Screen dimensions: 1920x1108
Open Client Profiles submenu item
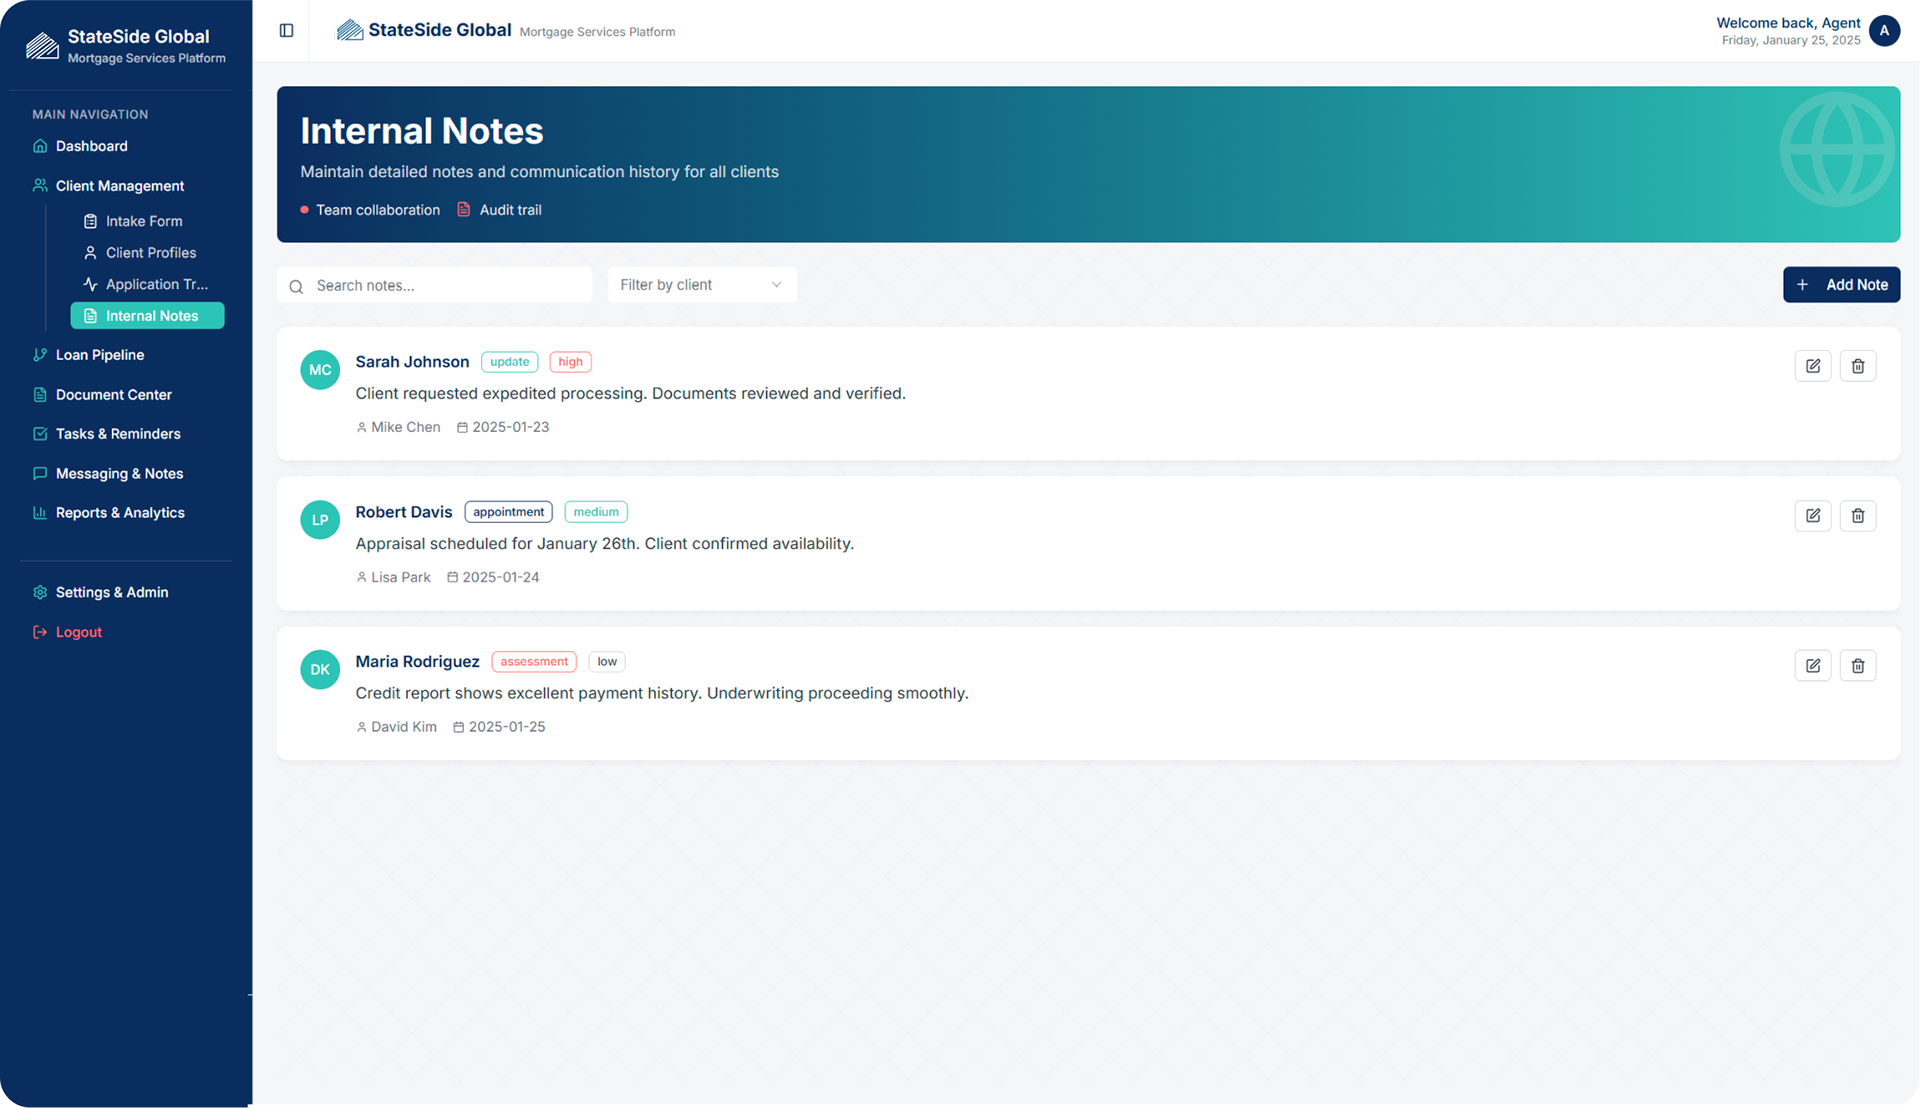click(x=151, y=253)
